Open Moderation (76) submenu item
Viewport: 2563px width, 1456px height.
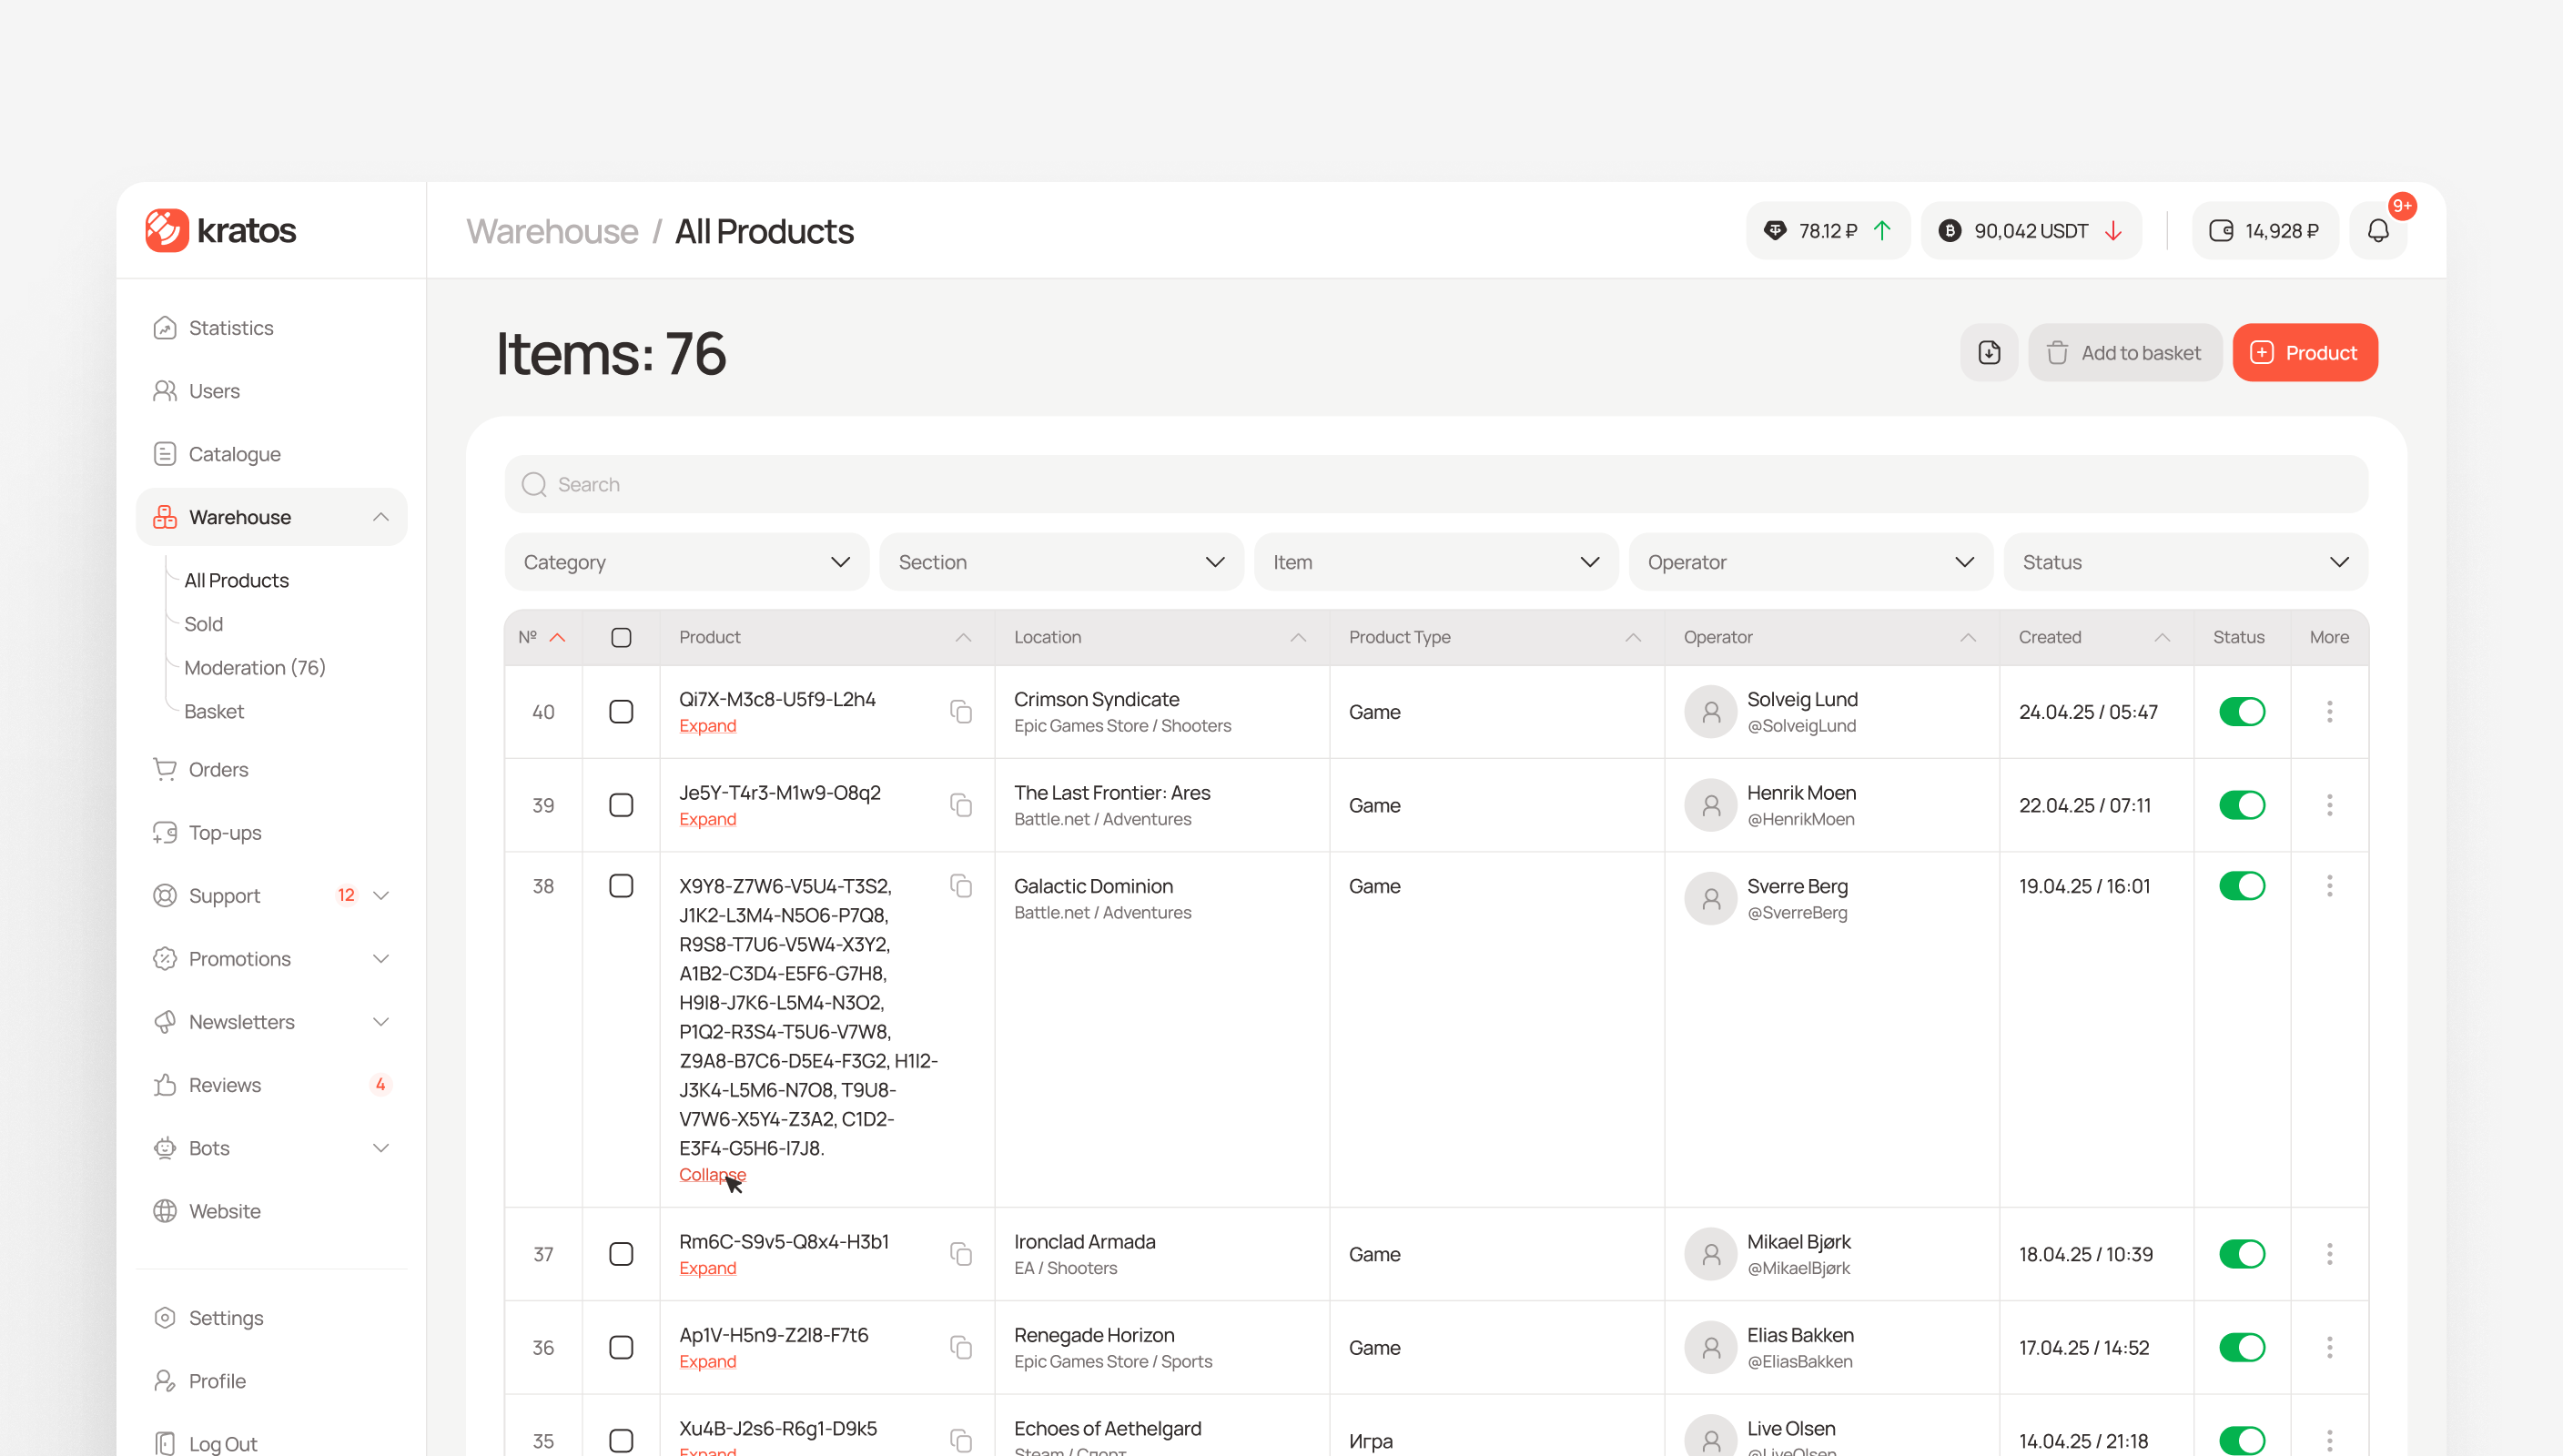point(254,668)
